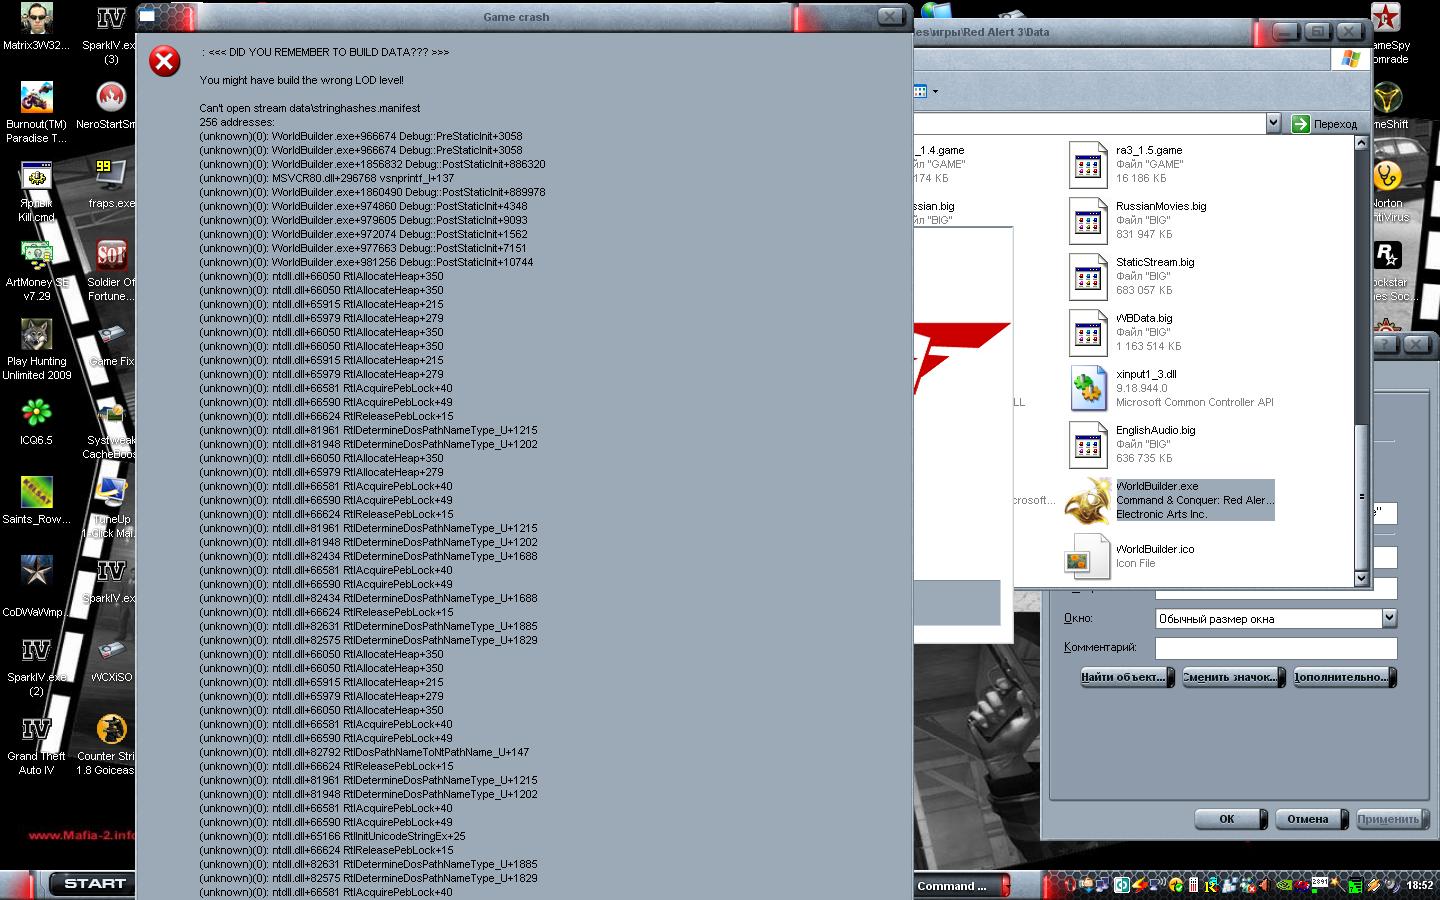This screenshot has width=1440, height=900.
Task: Click the 'Microsoft Common Controller API' description text
Action: point(1195,402)
